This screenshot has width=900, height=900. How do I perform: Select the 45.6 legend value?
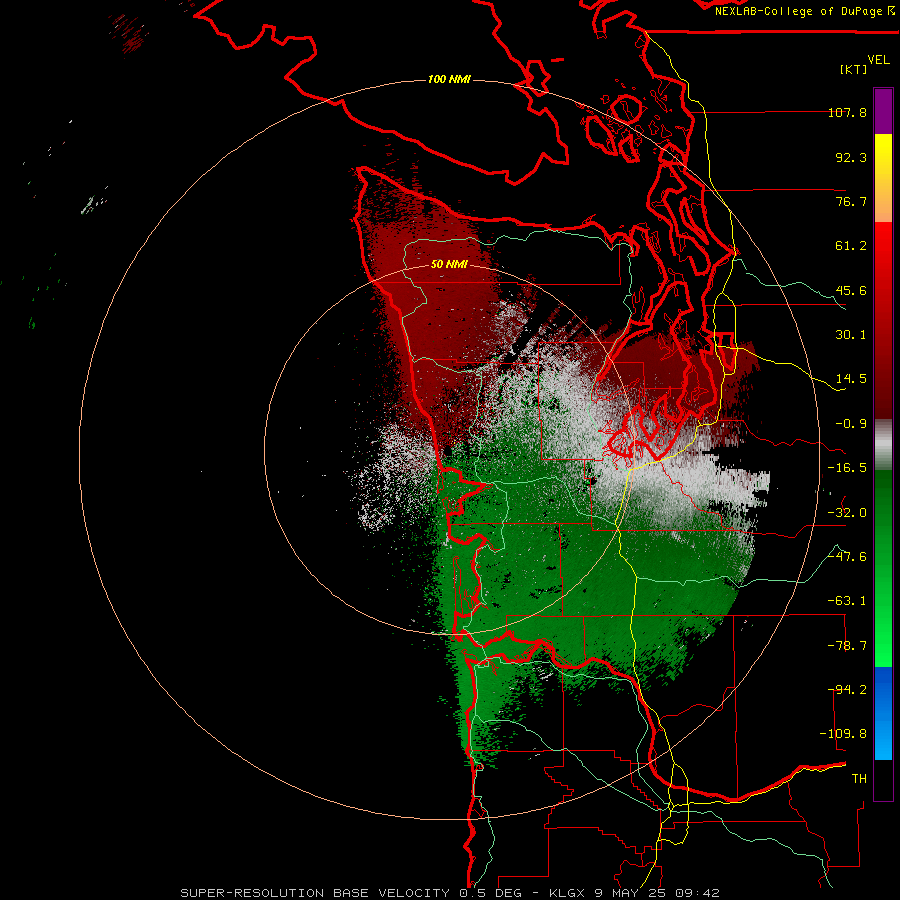pos(851,290)
